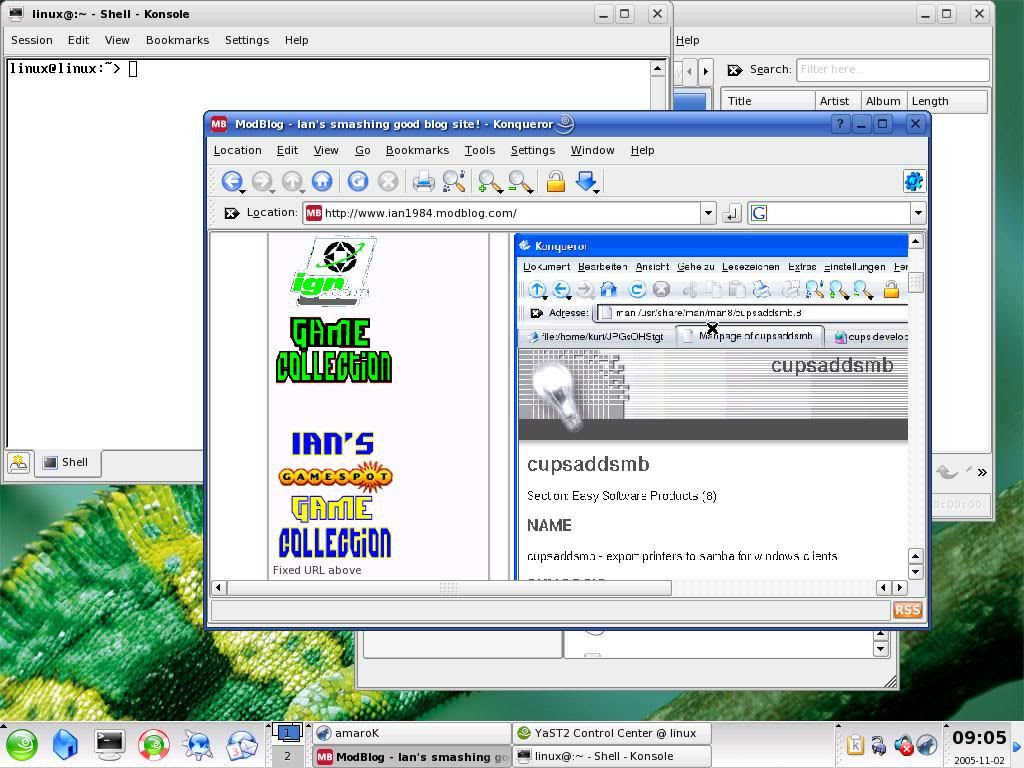Switch to ModBlog Konqueror taskbar entry
This screenshot has width=1024, height=768.
click(x=411, y=756)
